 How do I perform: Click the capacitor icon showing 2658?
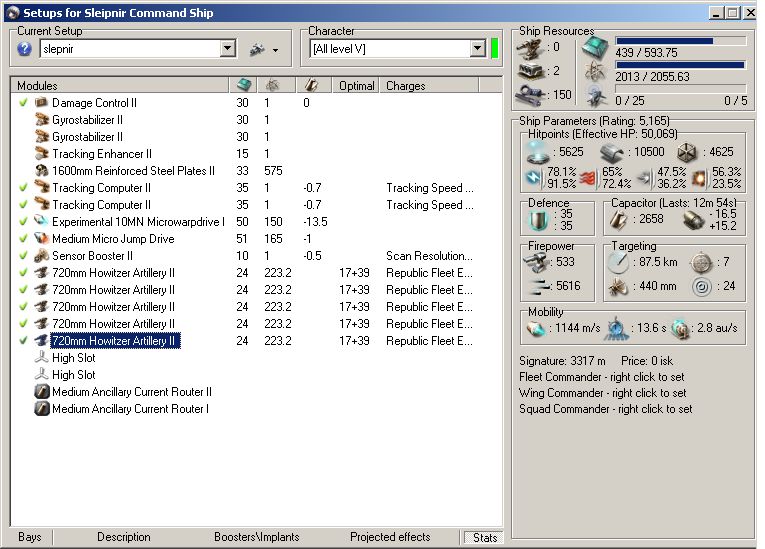click(618, 220)
